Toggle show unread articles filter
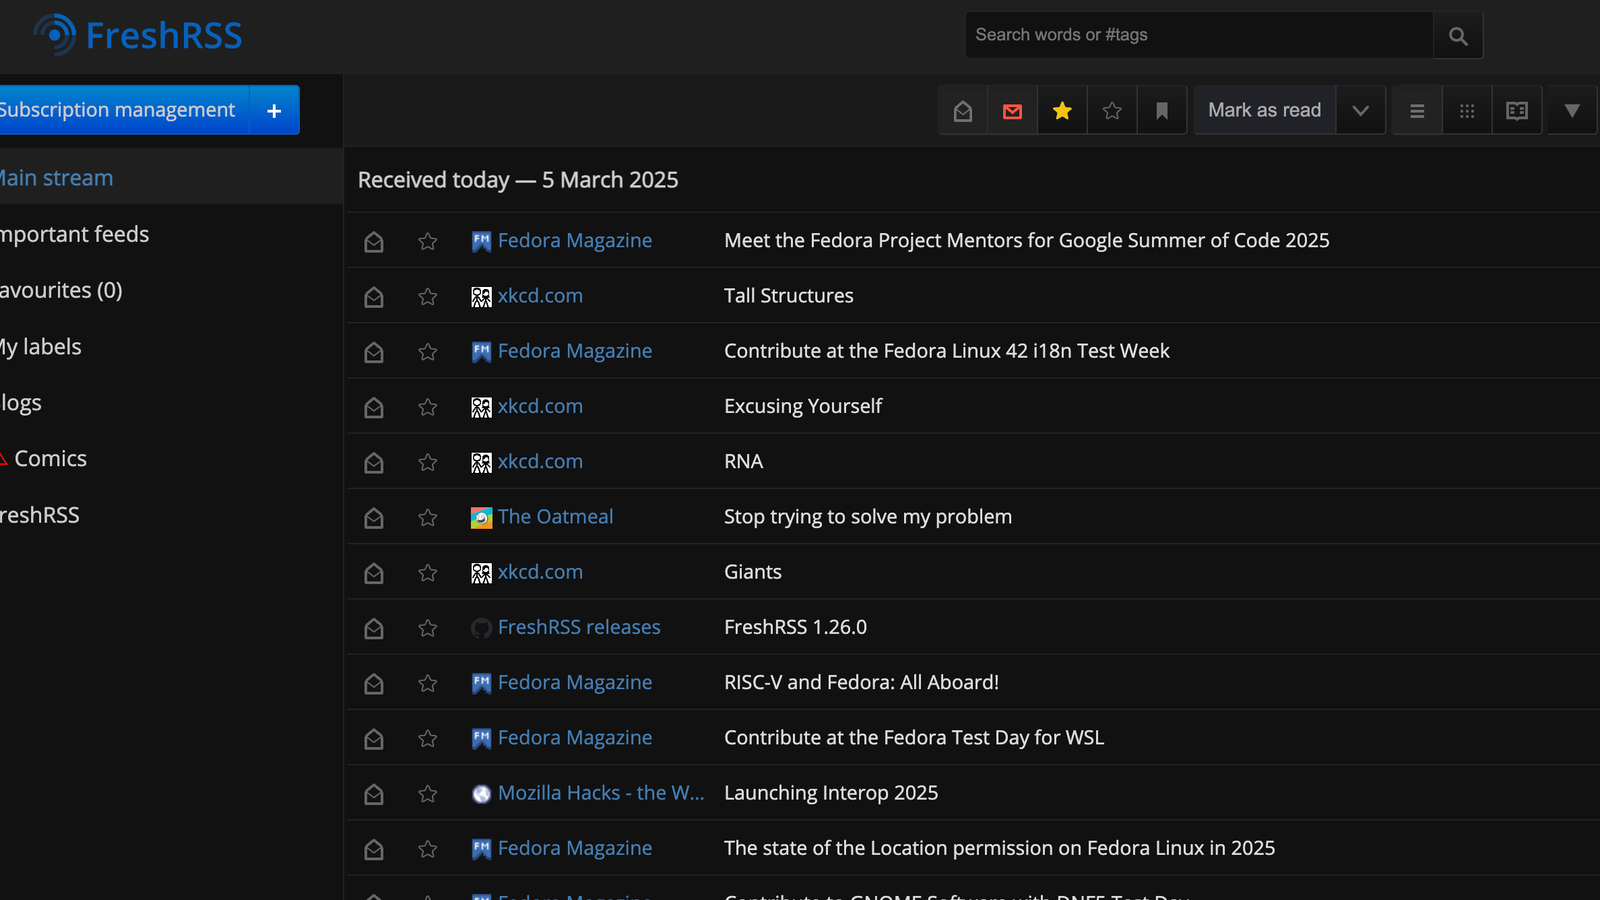Screen dimensions: 1600x900 tap(1013, 111)
